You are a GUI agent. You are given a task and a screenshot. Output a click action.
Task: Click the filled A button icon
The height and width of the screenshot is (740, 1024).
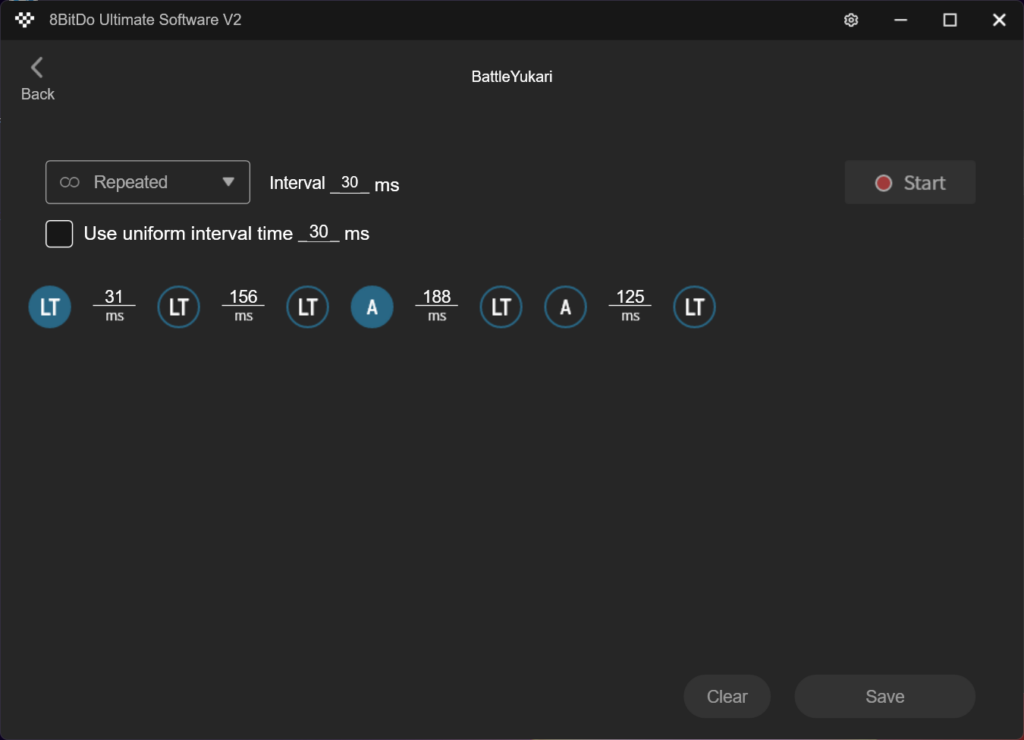(372, 307)
